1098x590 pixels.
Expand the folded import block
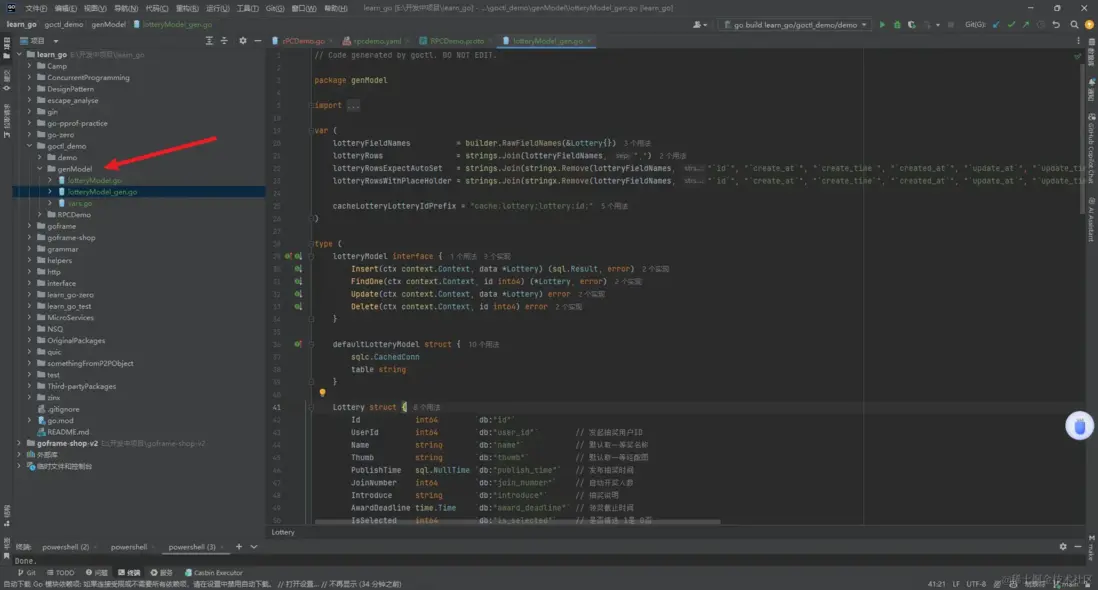[352, 105]
